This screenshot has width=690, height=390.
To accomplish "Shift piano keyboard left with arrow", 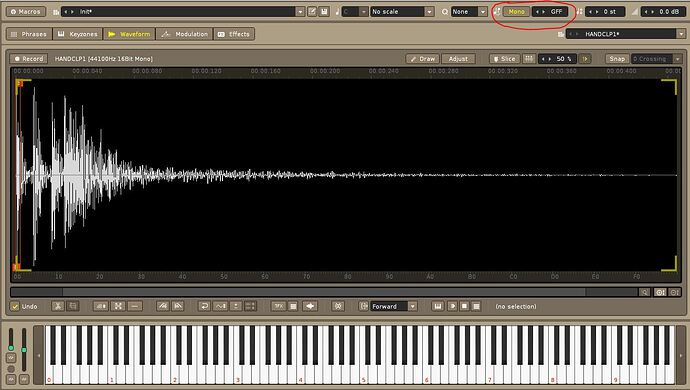I will [38, 355].
